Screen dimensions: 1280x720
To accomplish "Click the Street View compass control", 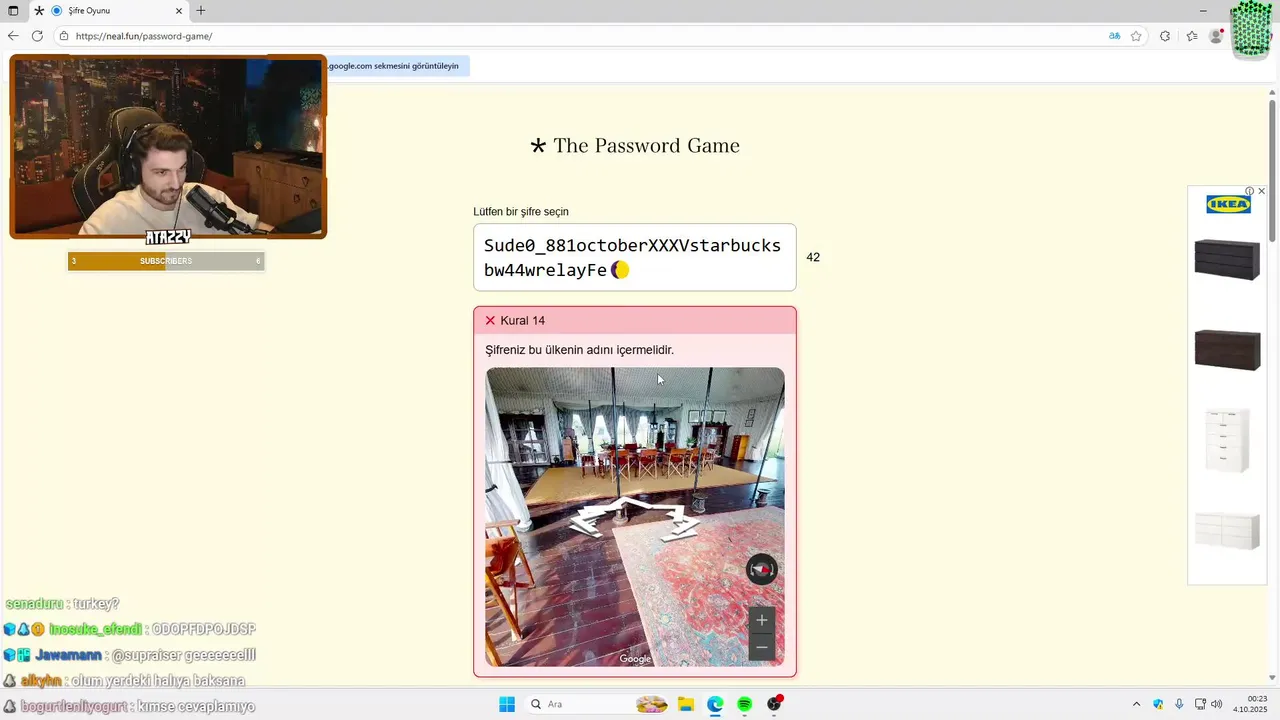I will pos(762,570).
